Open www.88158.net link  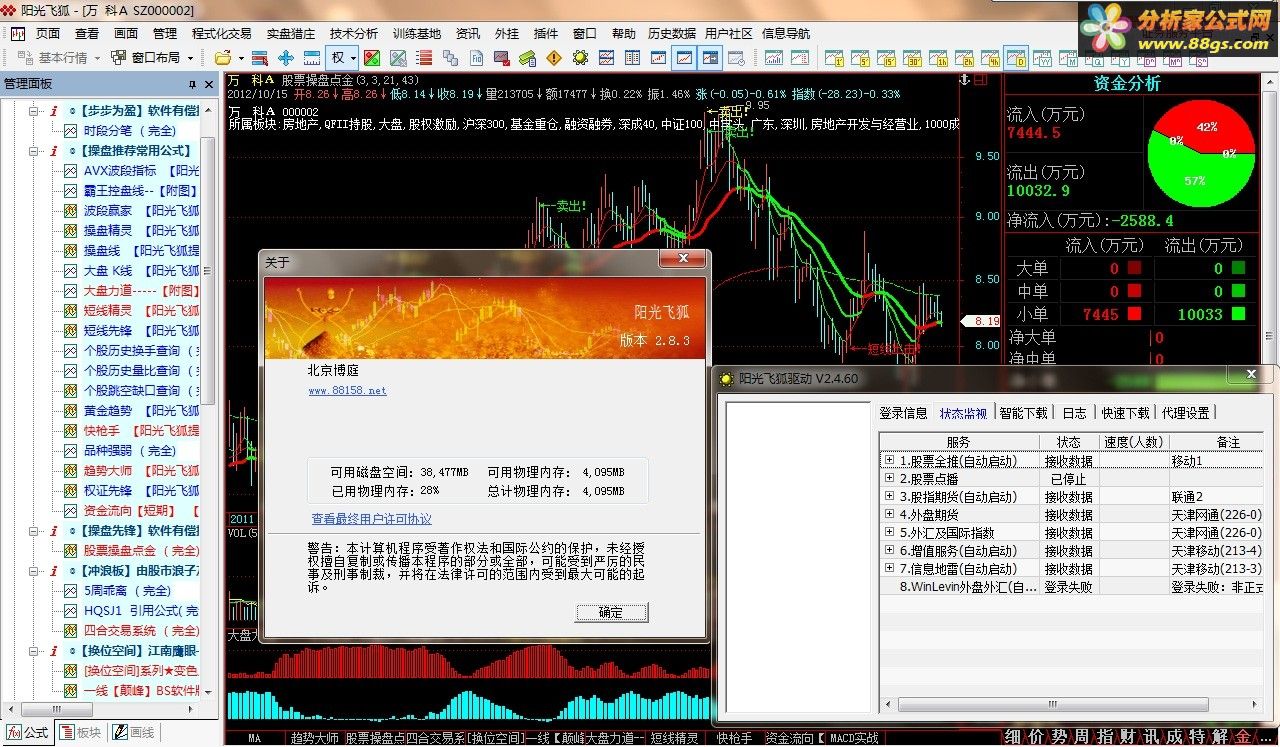pos(347,391)
